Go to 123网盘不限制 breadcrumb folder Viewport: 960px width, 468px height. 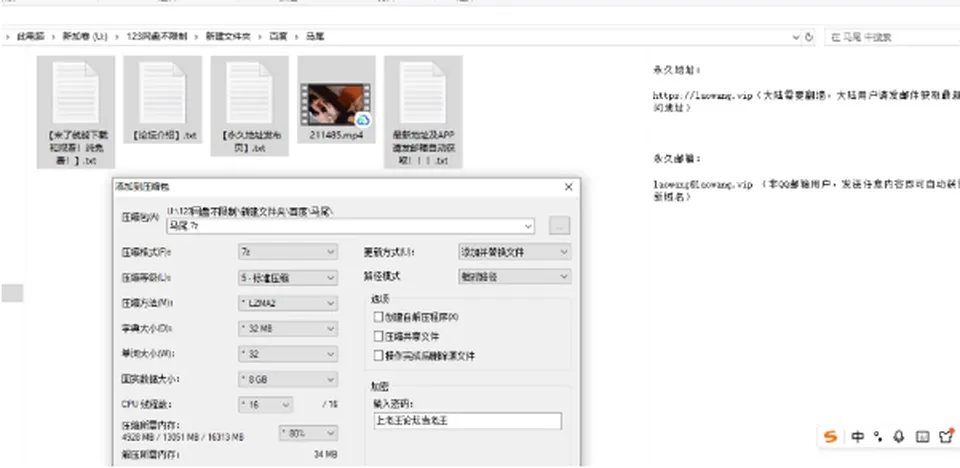pyautogui.click(x=157, y=37)
